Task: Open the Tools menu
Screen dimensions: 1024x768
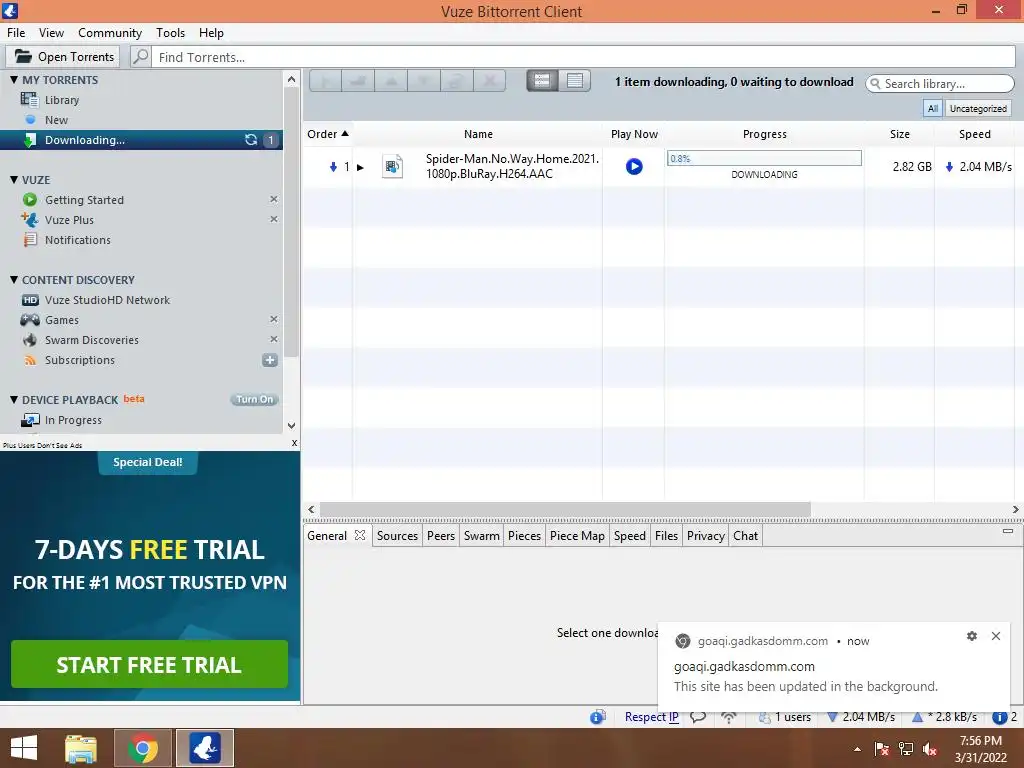Action: tap(170, 33)
